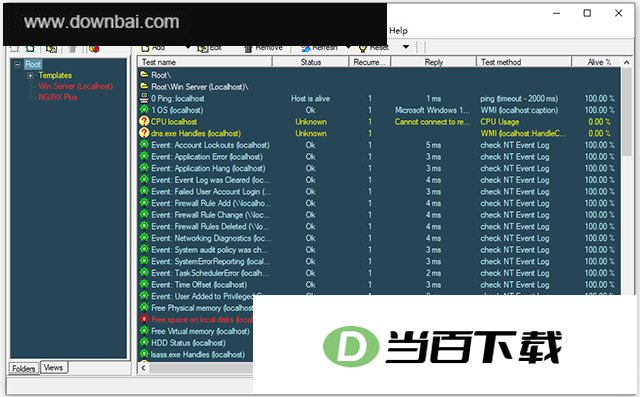Click the Event: SystemErrorReporting icon
Image resolution: width=640 pixels, height=397 pixels.
point(144,261)
